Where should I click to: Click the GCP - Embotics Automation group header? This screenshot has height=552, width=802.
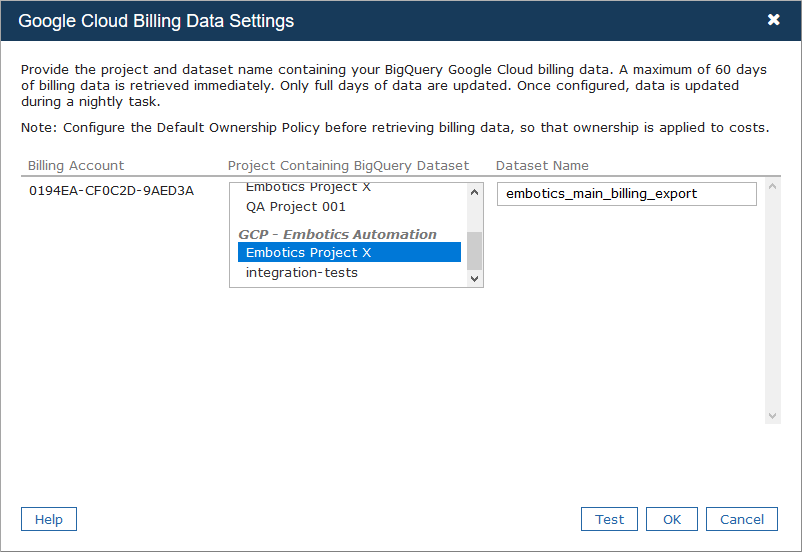(x=337, y=234)
